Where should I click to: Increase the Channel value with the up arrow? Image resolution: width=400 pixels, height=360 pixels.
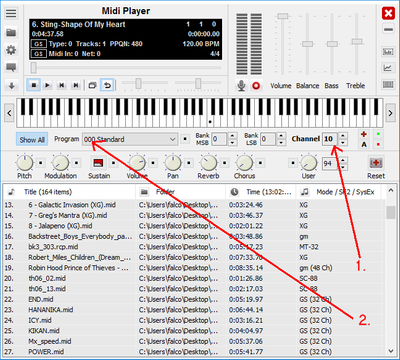(x=343, y=136)
